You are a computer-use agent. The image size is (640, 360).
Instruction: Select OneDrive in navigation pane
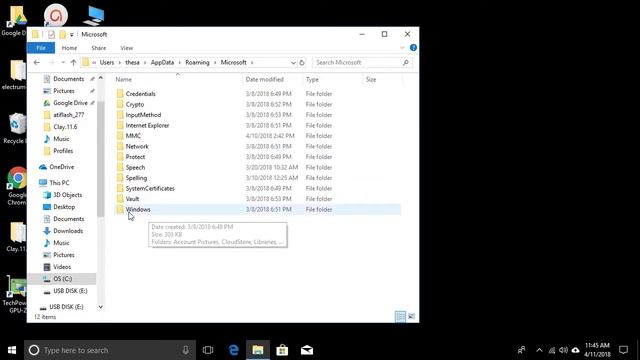coord(62,167)
